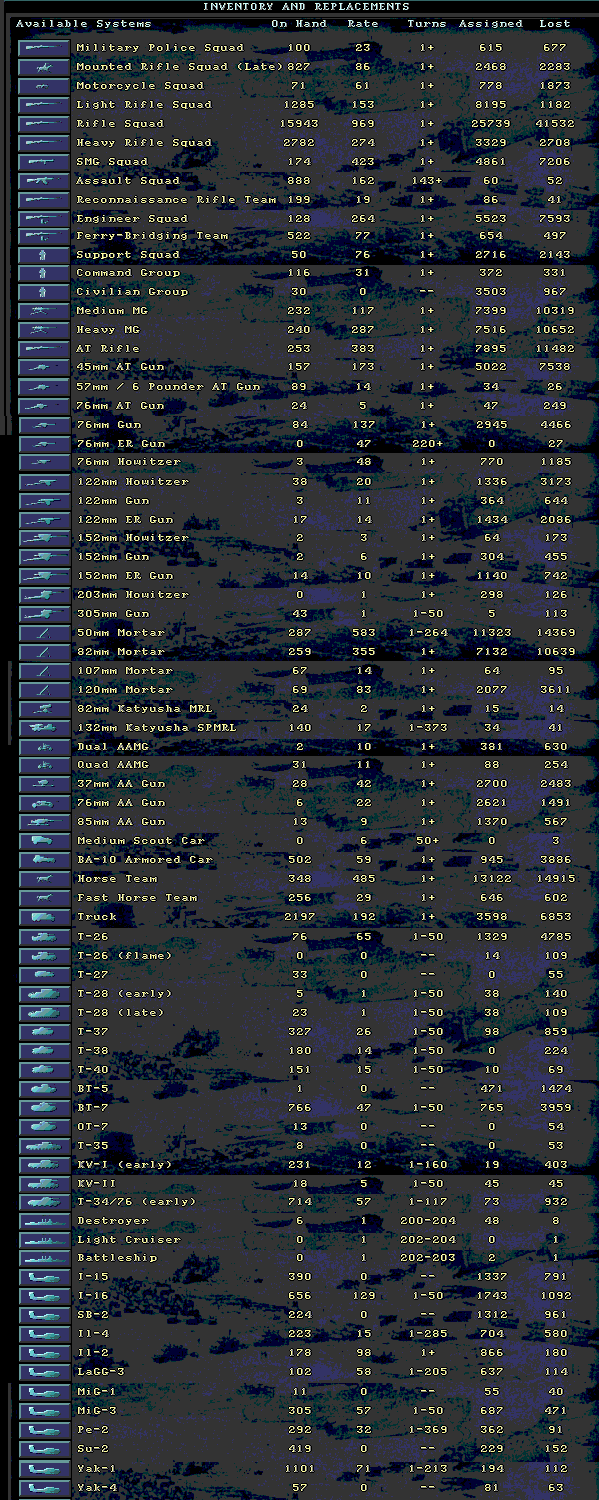Select the Motorcycle Squad icon
Image resolution: width=599 pixels, height=1500 pixels.
coord(44,86)
